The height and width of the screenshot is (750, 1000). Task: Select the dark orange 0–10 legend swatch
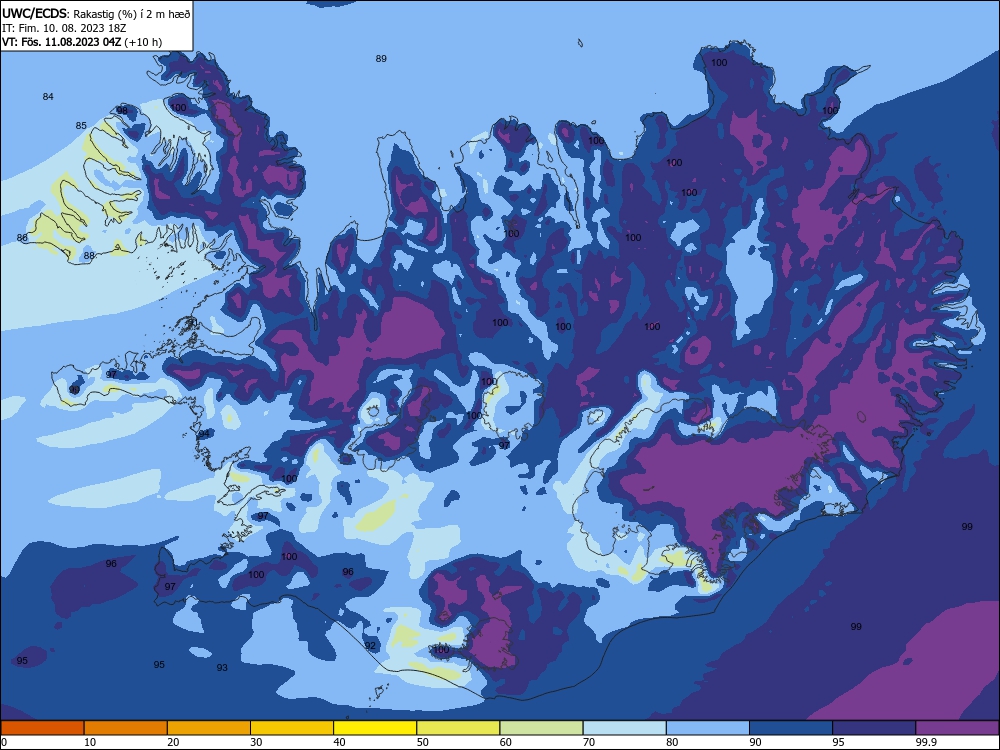tap(42, 728)
